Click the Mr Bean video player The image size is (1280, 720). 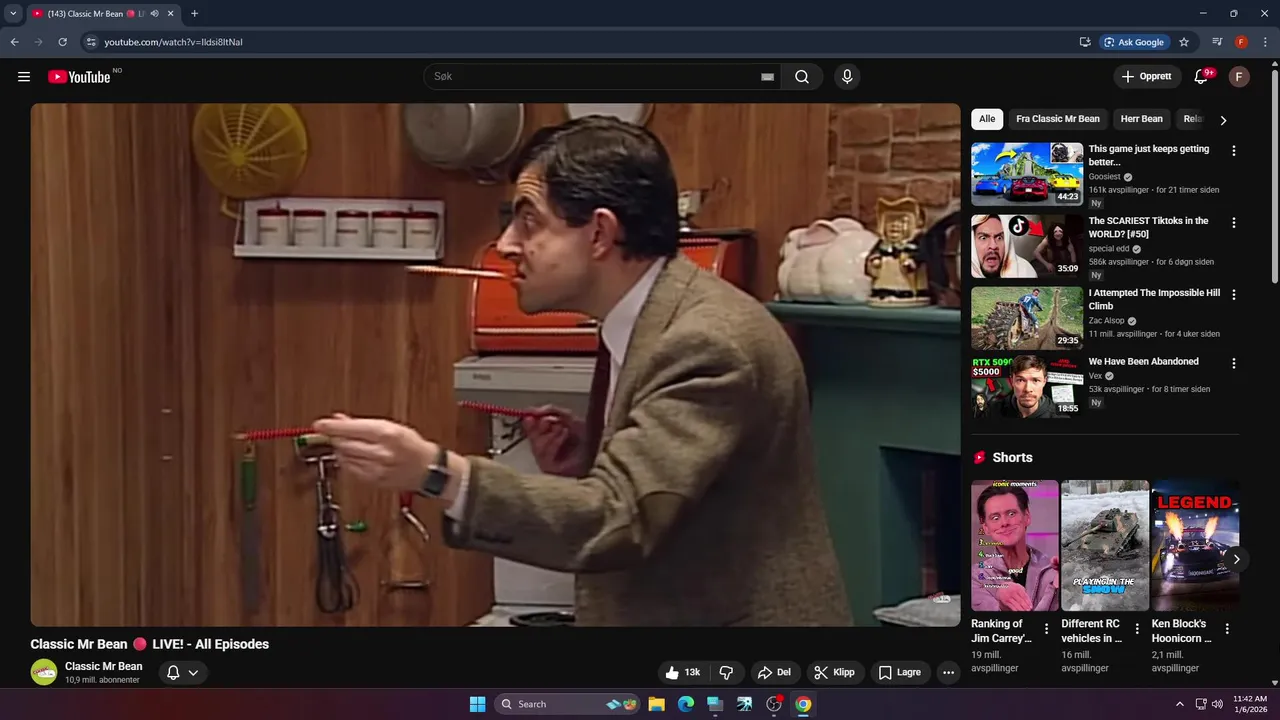click(495, 365)
